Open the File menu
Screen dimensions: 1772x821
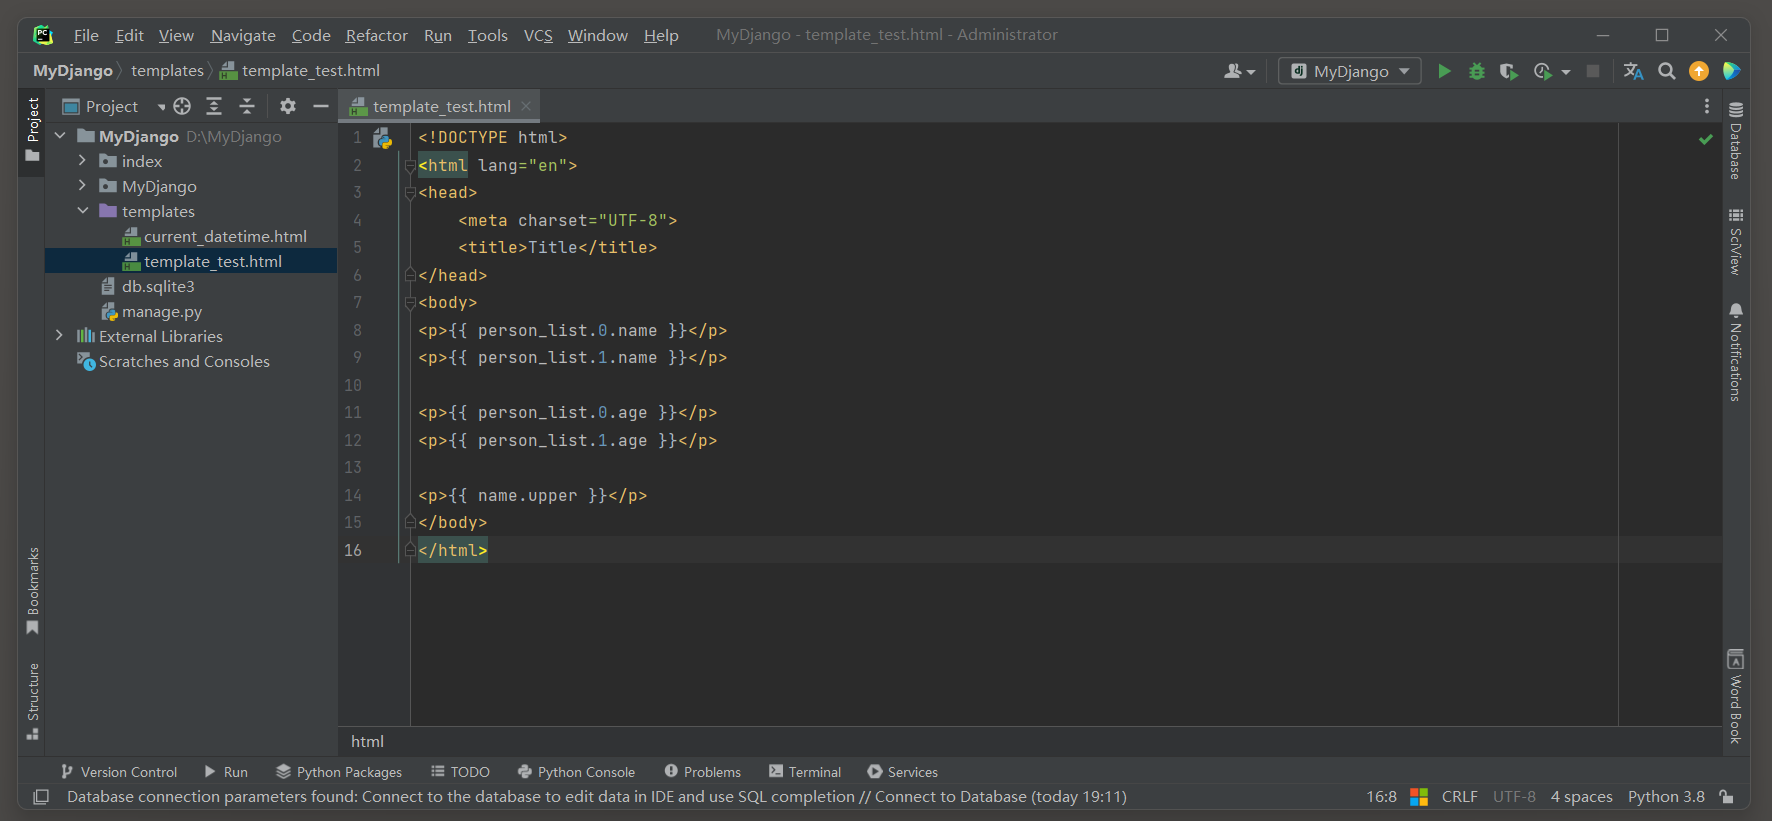pyautogui.click(x=86, y=35)
